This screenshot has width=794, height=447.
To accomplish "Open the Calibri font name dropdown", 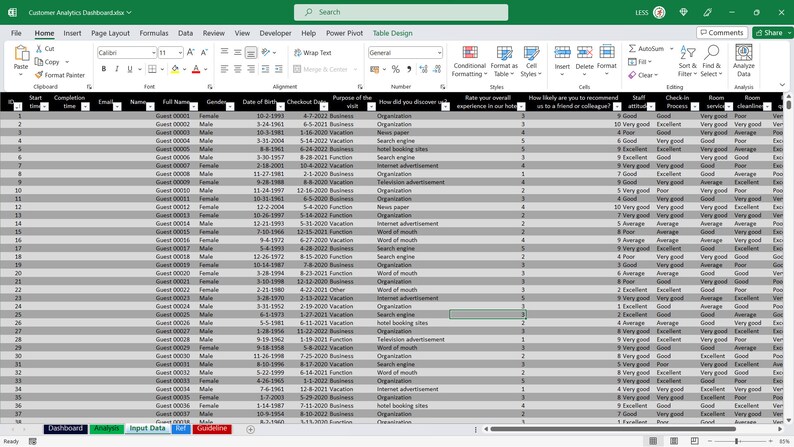I will (x=153, y=53).
